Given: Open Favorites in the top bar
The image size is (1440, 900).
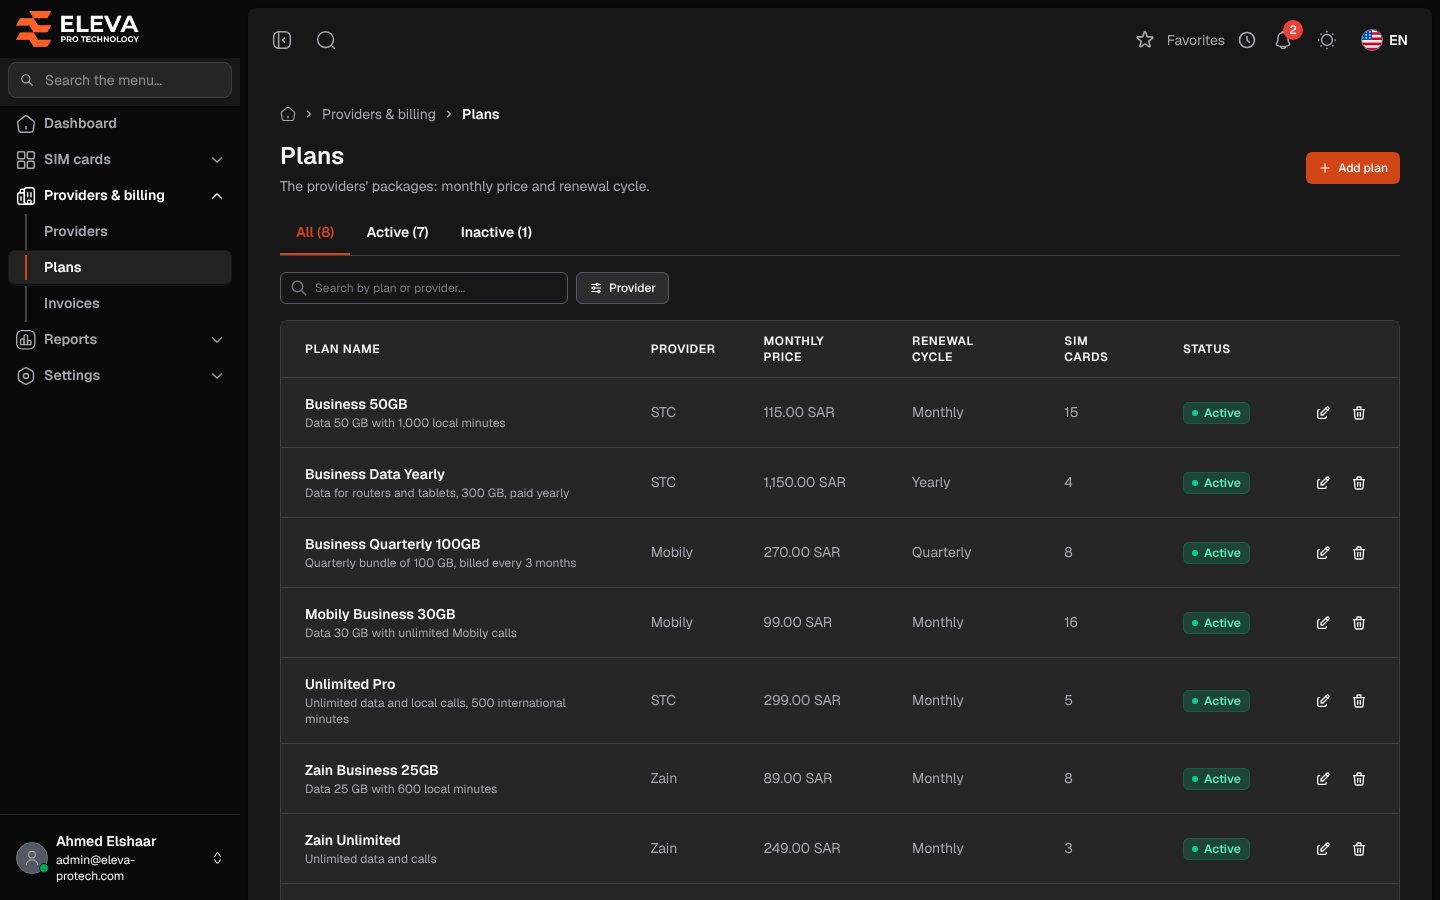Looking at the screenshot, I should tap(1181, 40).
